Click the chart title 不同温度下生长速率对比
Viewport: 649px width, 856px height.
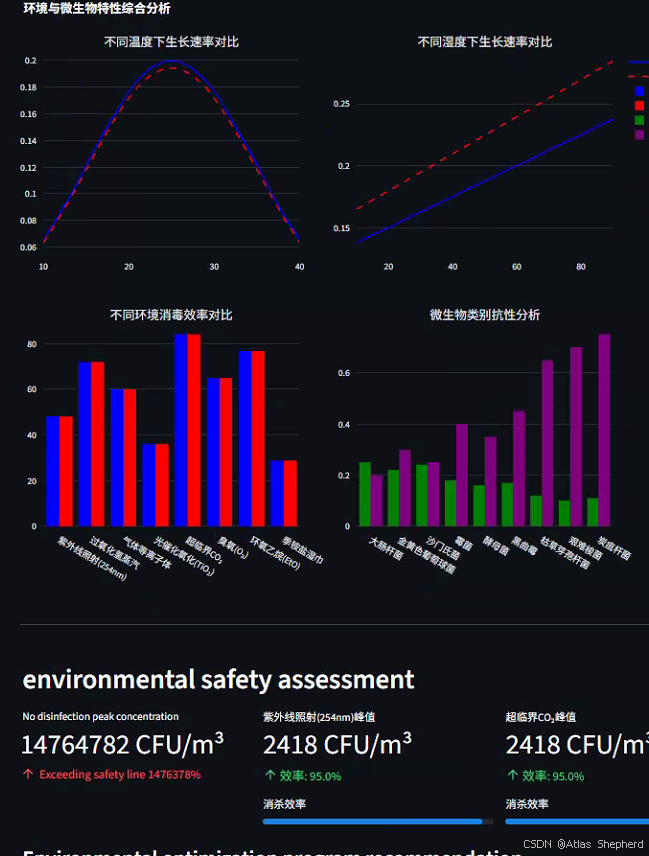pos(171,42)
